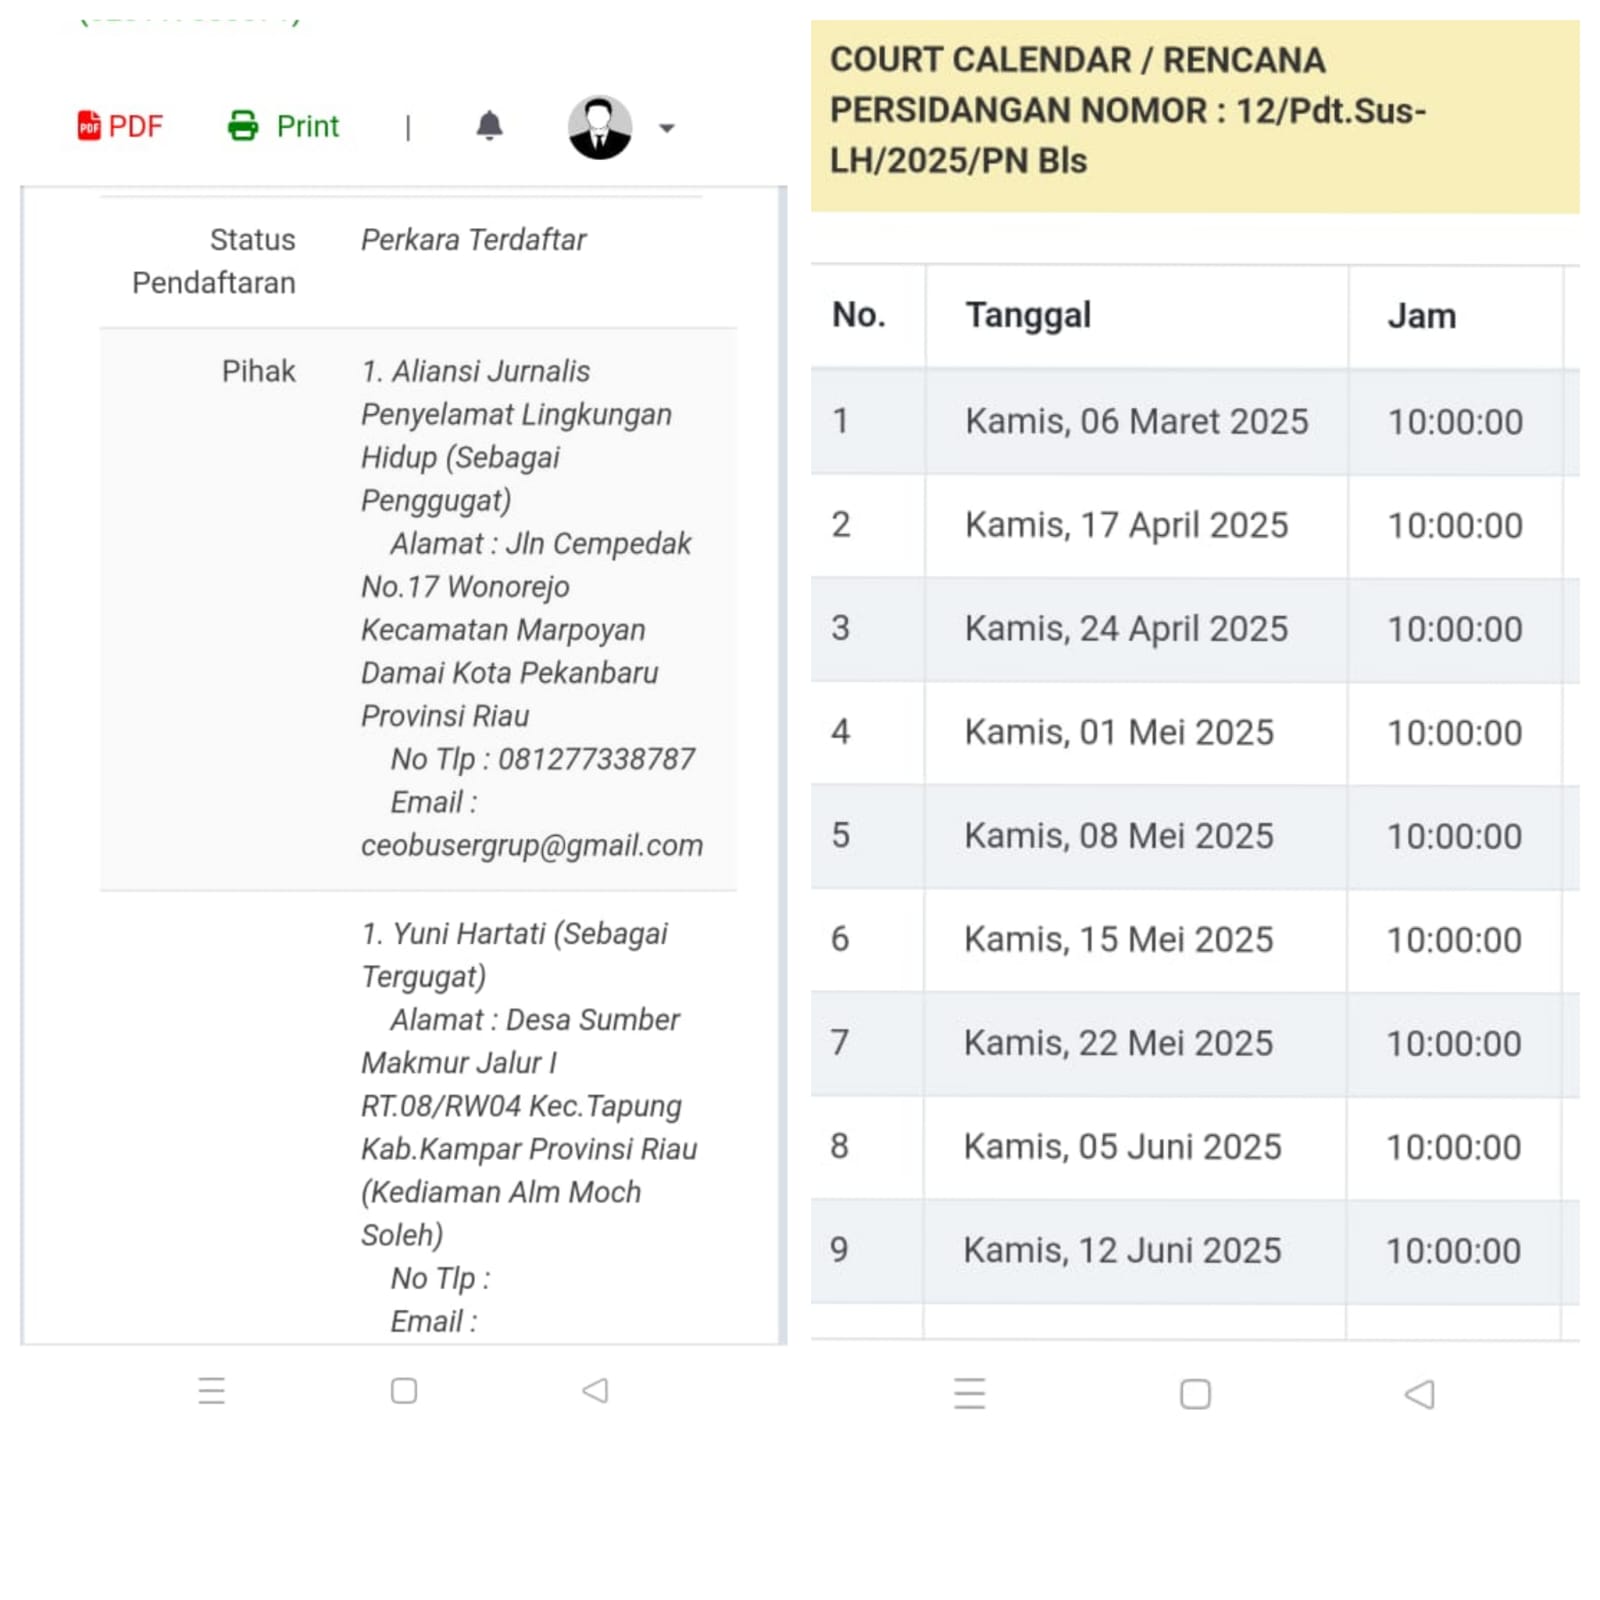Click the Tanggal column header
The height and width of the screenshot is (1600, 1600).
coord(1028,315)
